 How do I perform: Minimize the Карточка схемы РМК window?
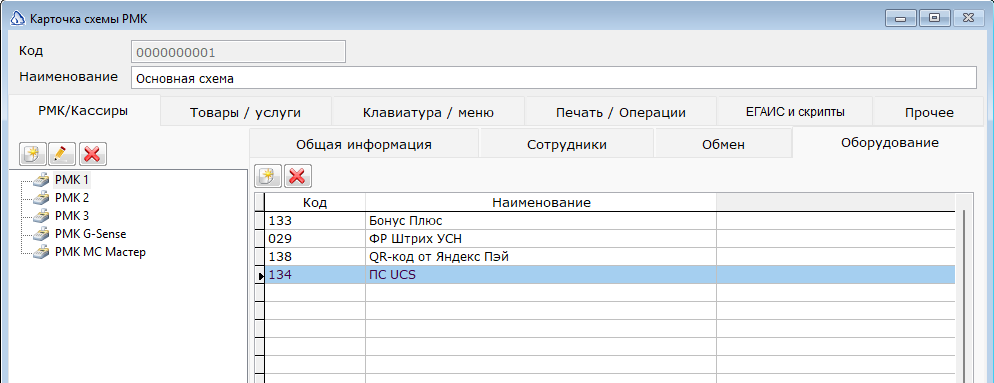(x=900, y=18)
